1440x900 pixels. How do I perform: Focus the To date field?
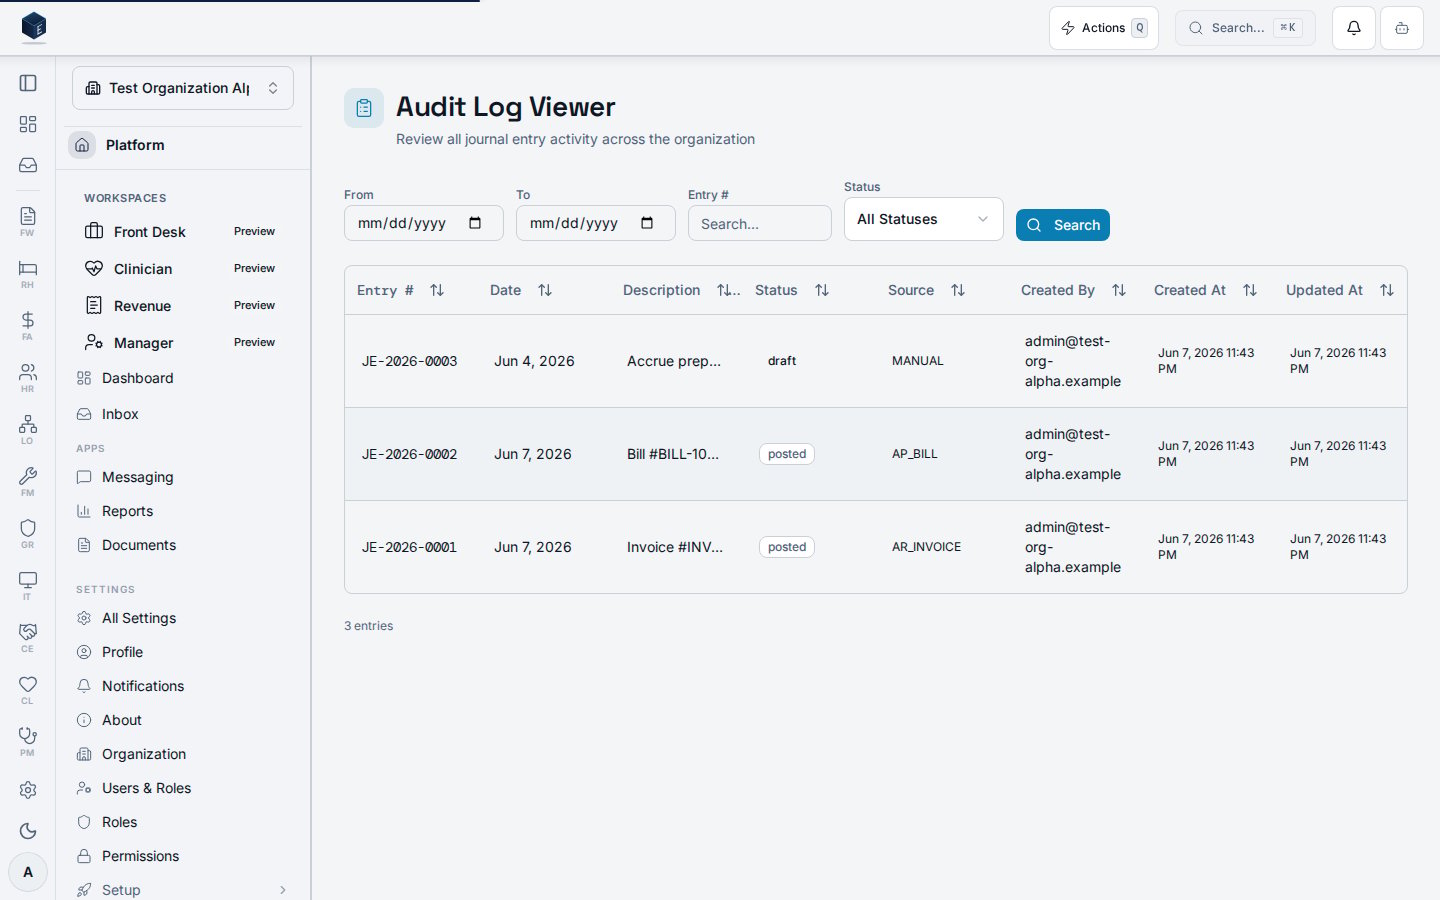[x=596, y=223]
